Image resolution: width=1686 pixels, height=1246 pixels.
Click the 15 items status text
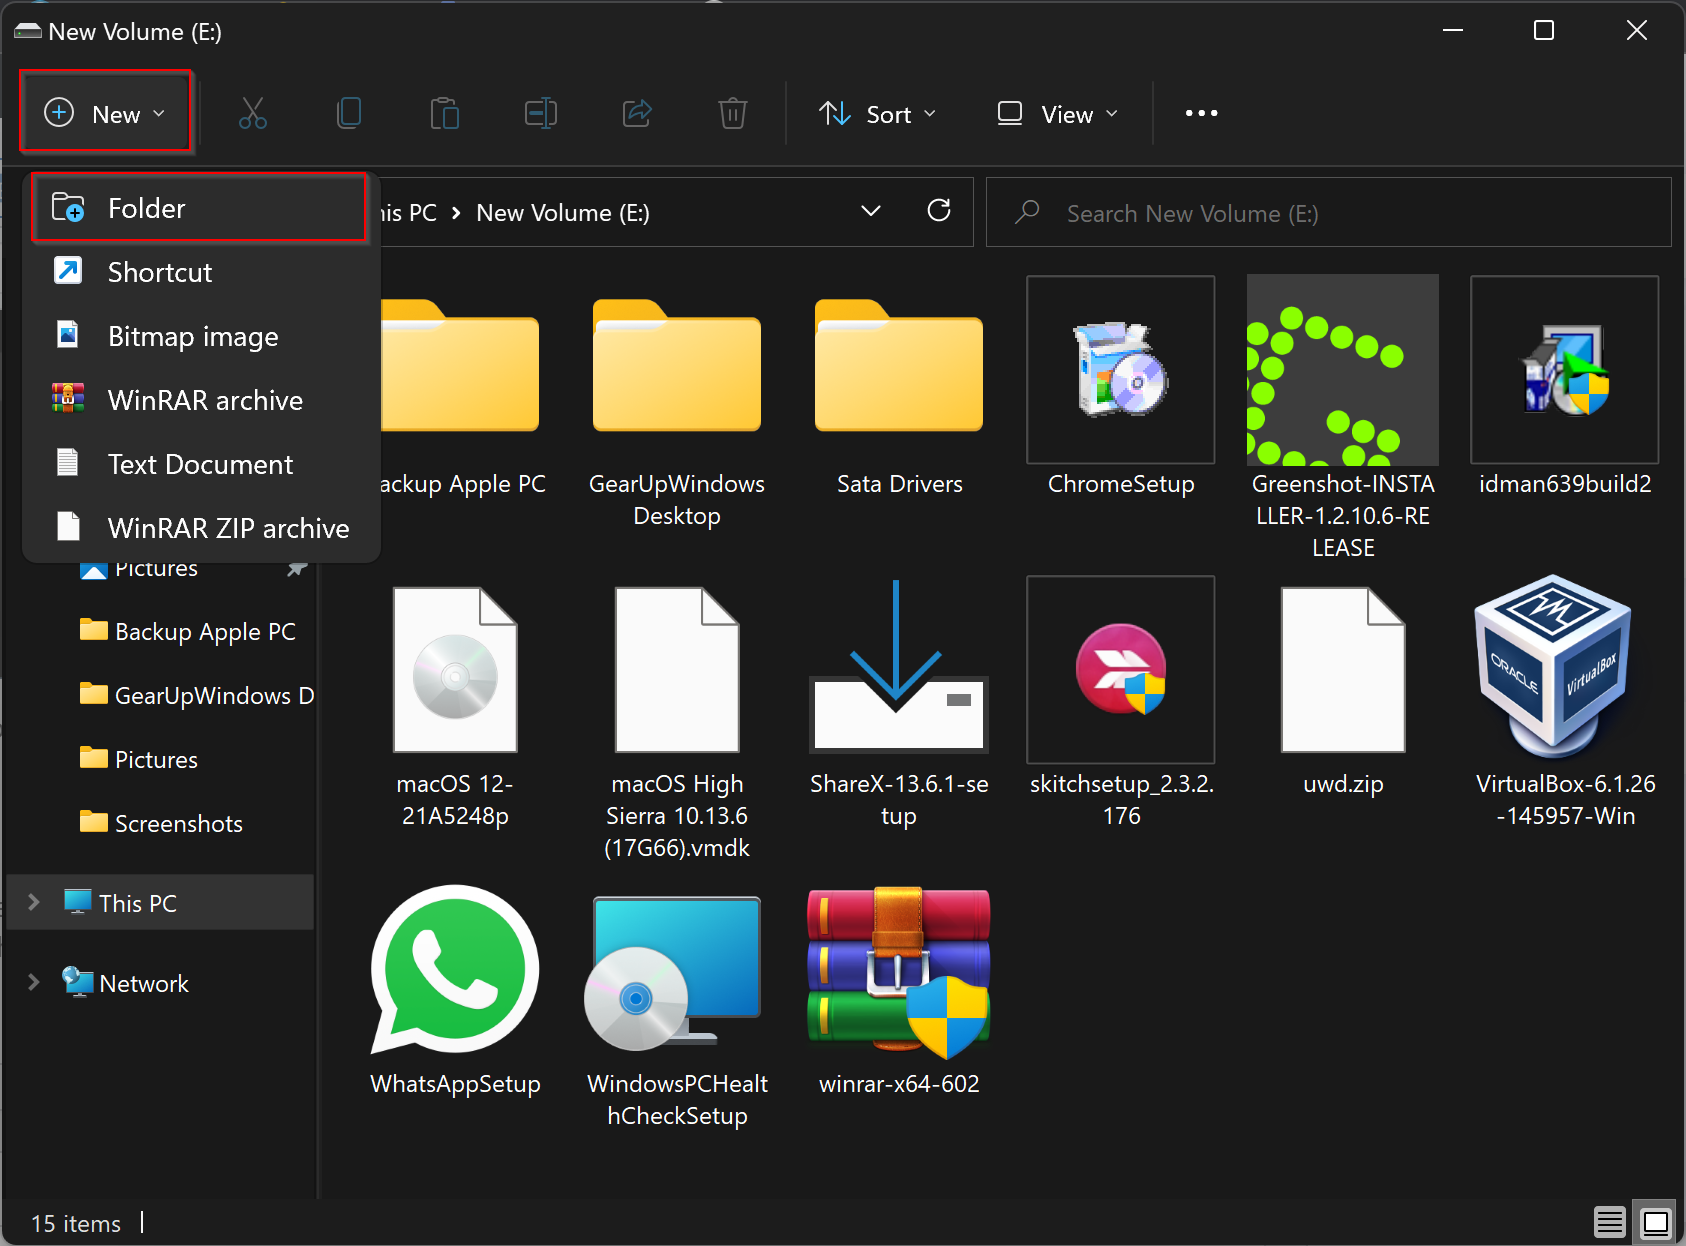(76, 1223)
